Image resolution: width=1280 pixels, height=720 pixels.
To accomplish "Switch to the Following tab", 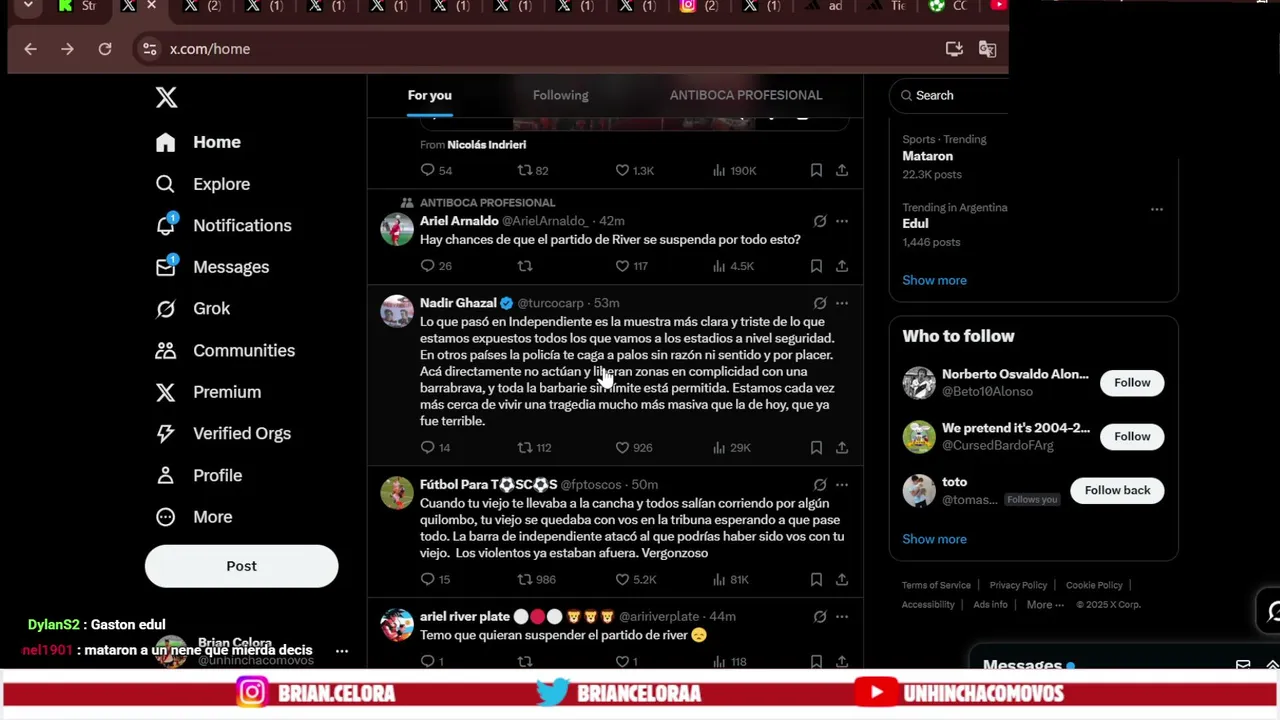I will [560, 95].
